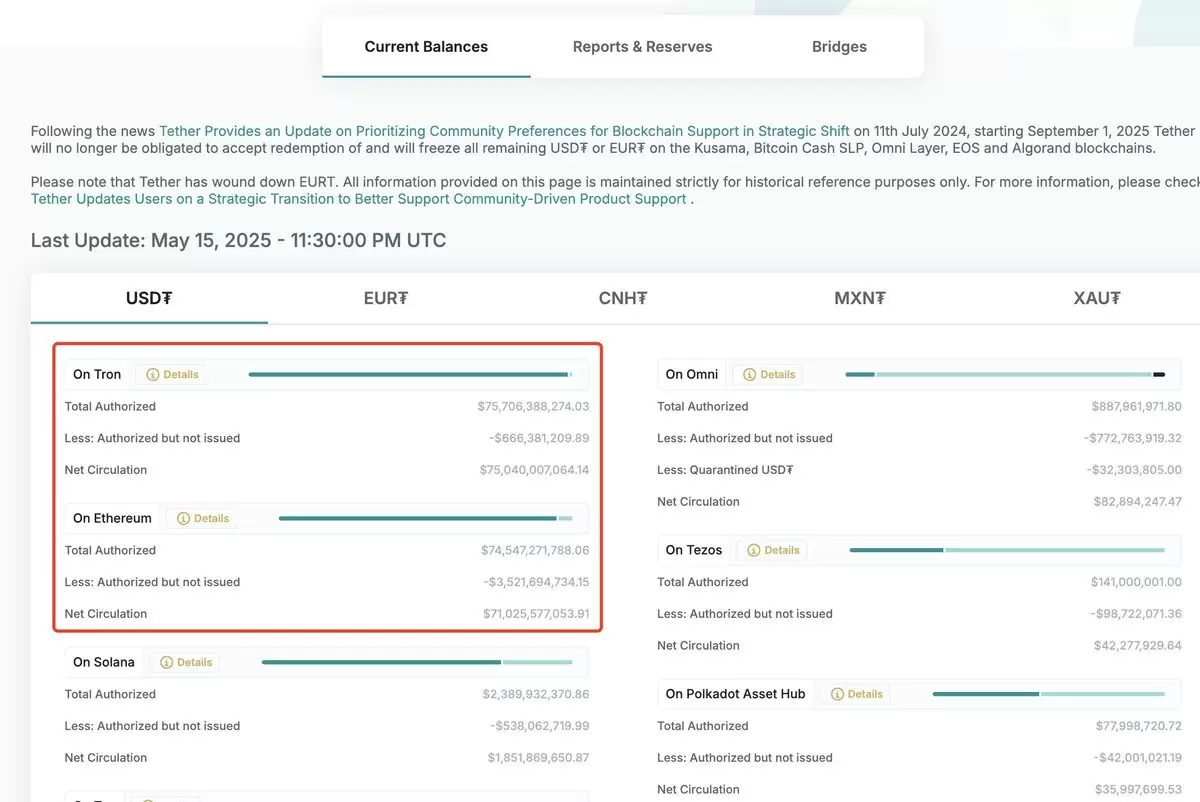Click Omni not-issued value -$772,763,919.32
The height and width of the screenshot is (802, 1200).
(1133, 438)
